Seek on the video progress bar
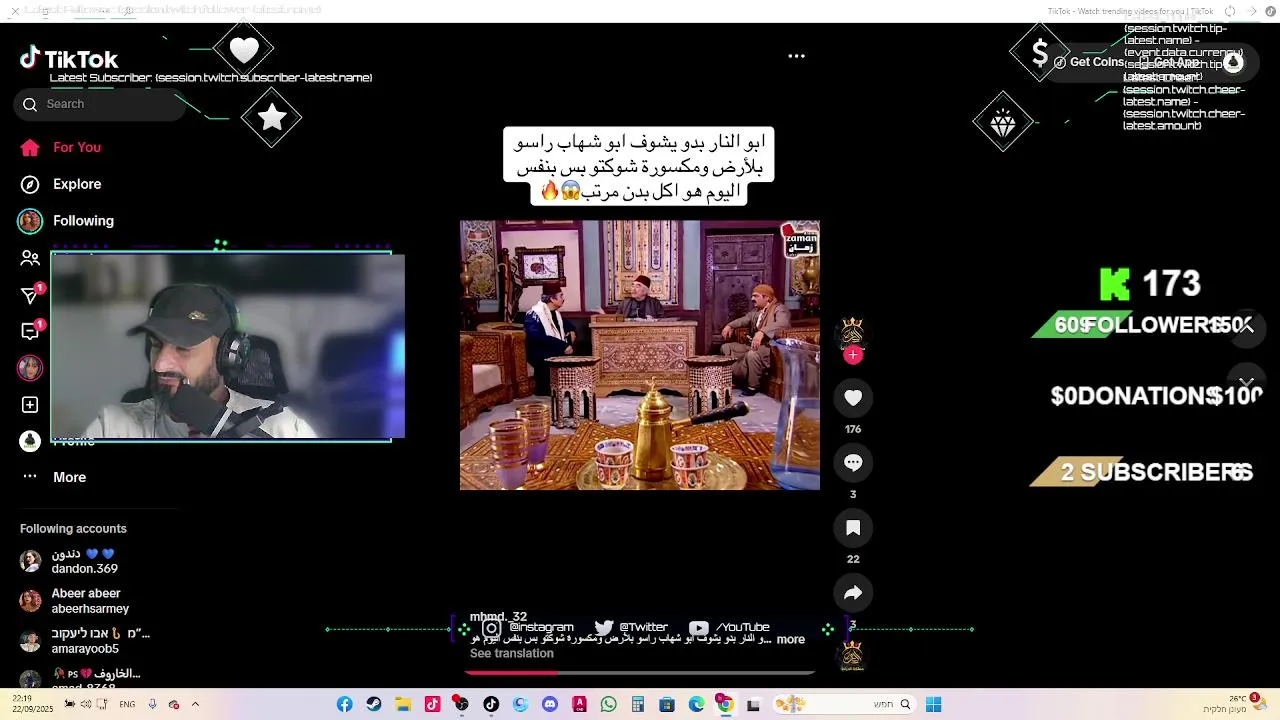The image size is (1280, 720). (640, 672)
